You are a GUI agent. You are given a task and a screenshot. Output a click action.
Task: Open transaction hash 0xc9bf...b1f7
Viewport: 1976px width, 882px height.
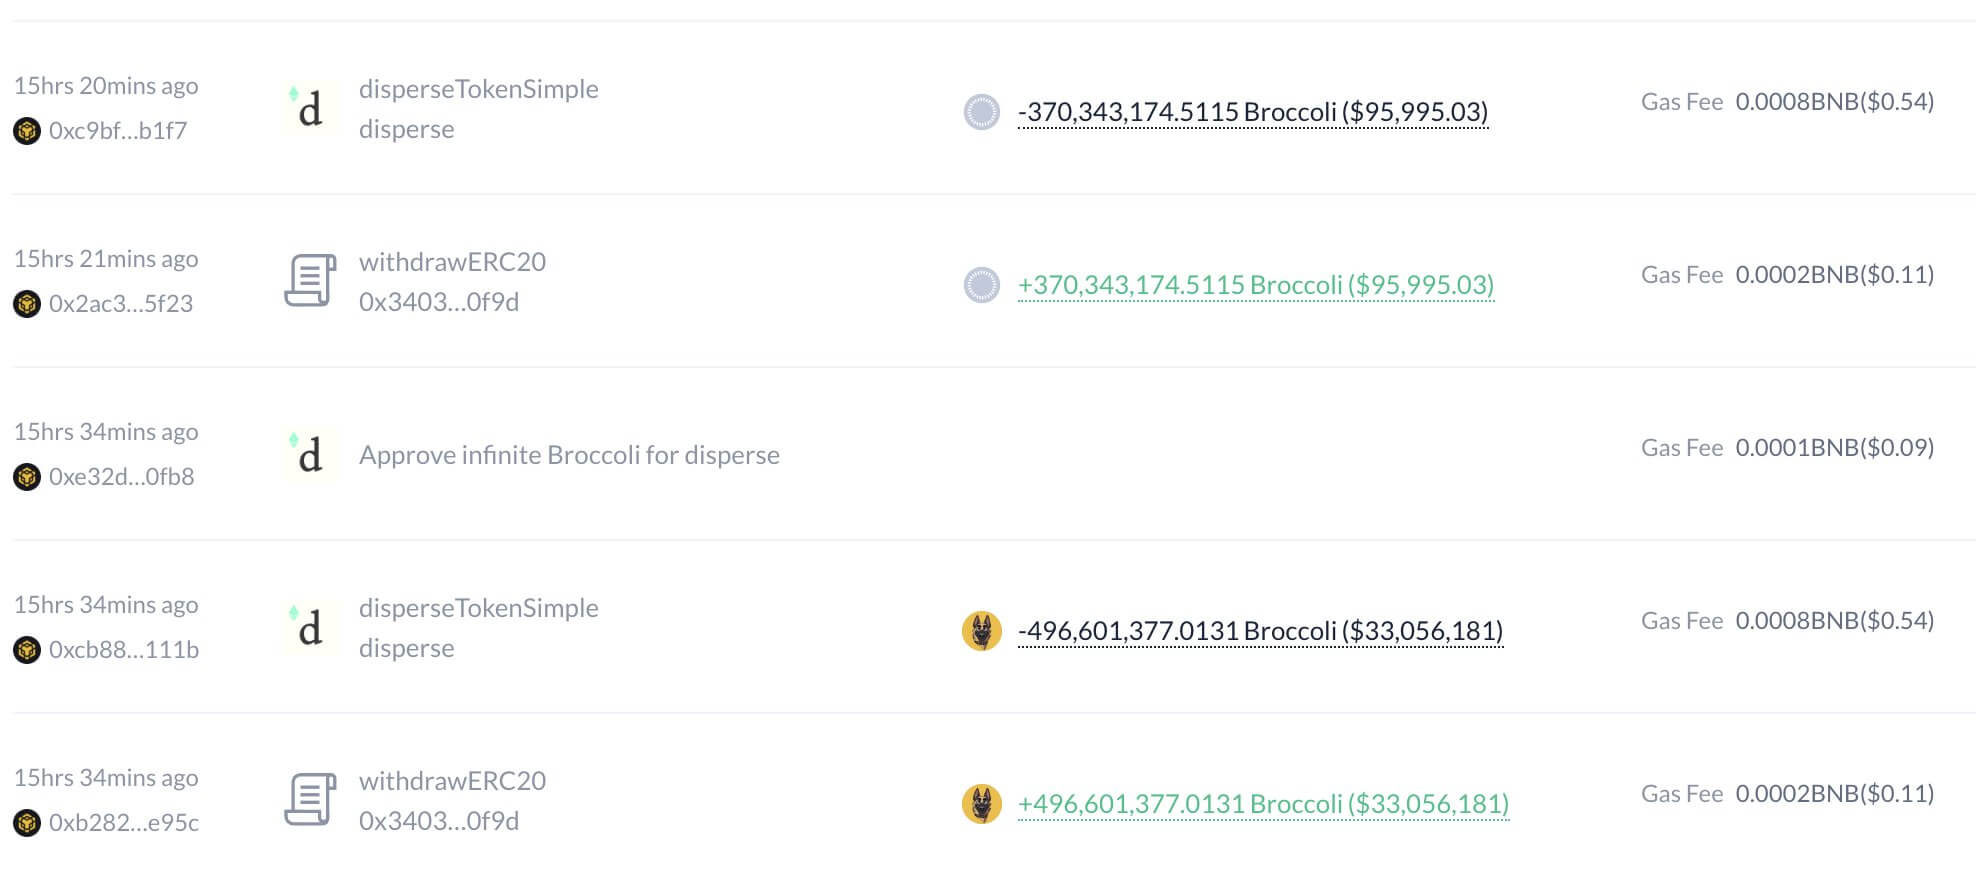pos(117,131)
